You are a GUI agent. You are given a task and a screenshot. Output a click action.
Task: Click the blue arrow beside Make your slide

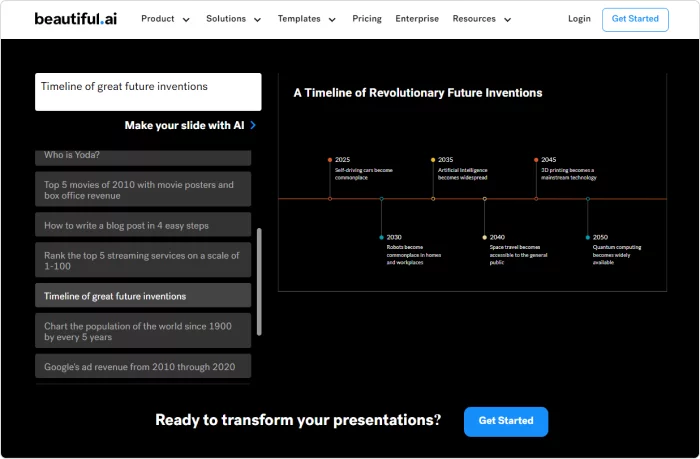(253, 125)
